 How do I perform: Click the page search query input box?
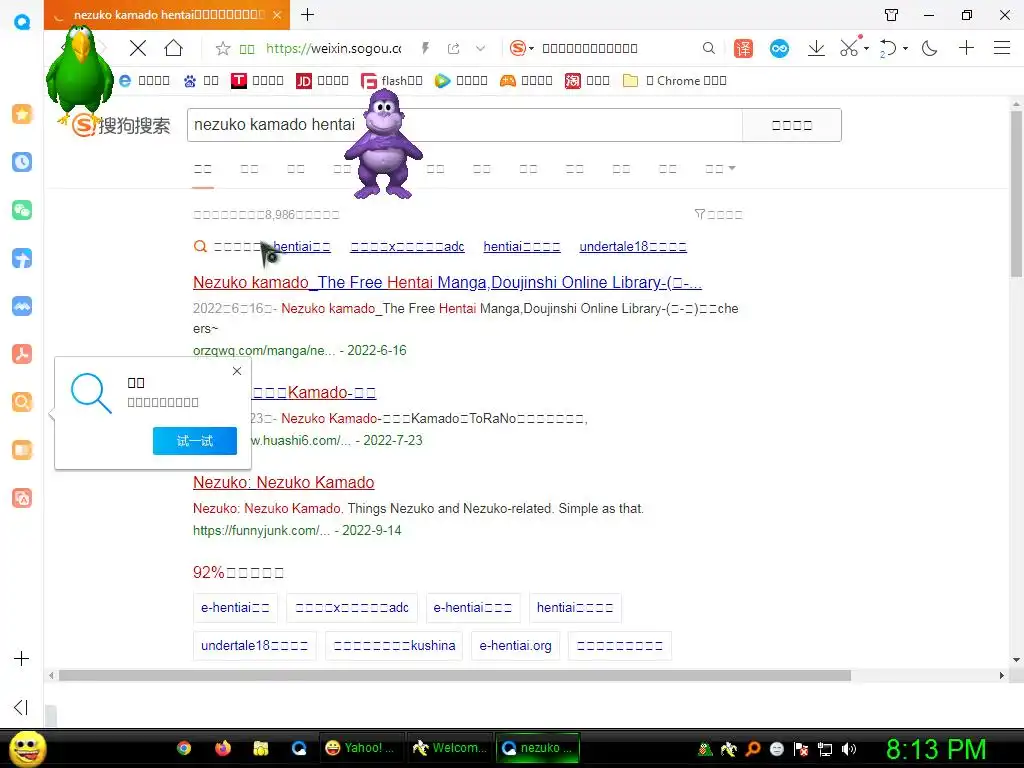pyautogui.click(x=464, y=125)
